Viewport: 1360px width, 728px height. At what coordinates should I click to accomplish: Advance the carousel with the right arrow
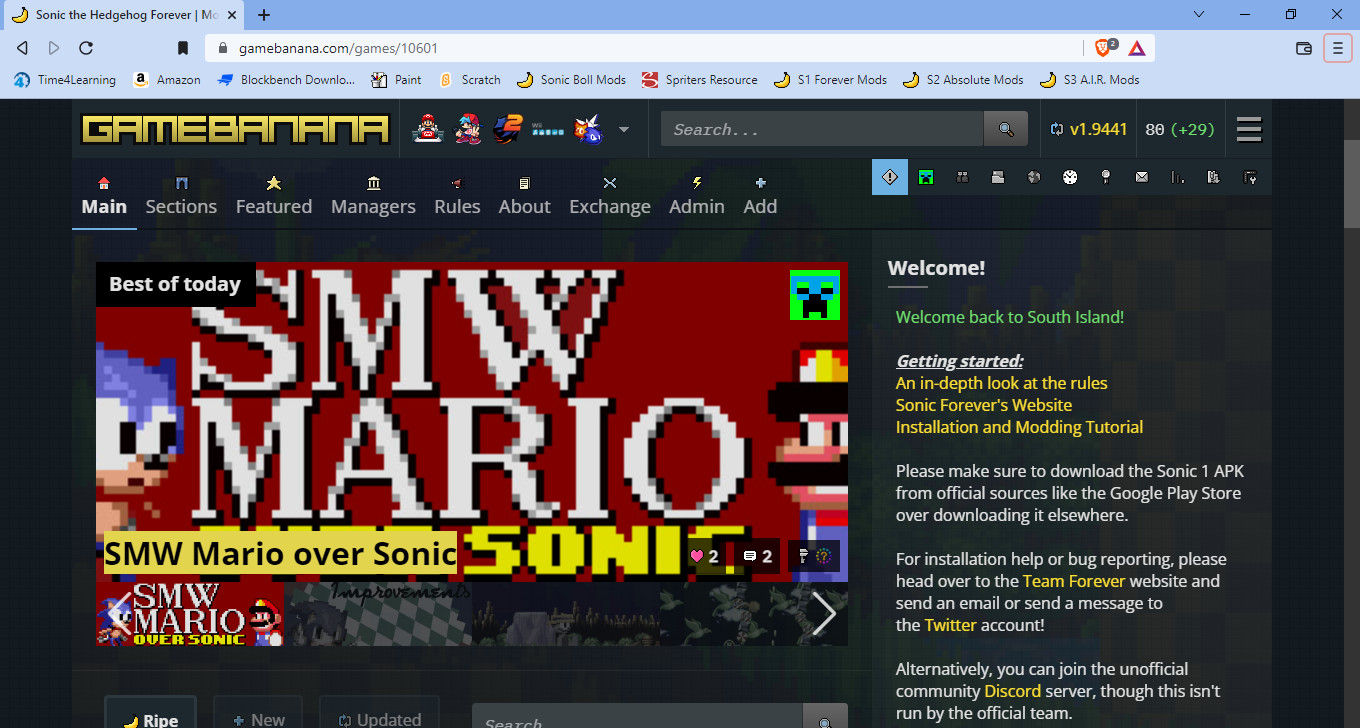pyautogui.click(x=823, y=613)
